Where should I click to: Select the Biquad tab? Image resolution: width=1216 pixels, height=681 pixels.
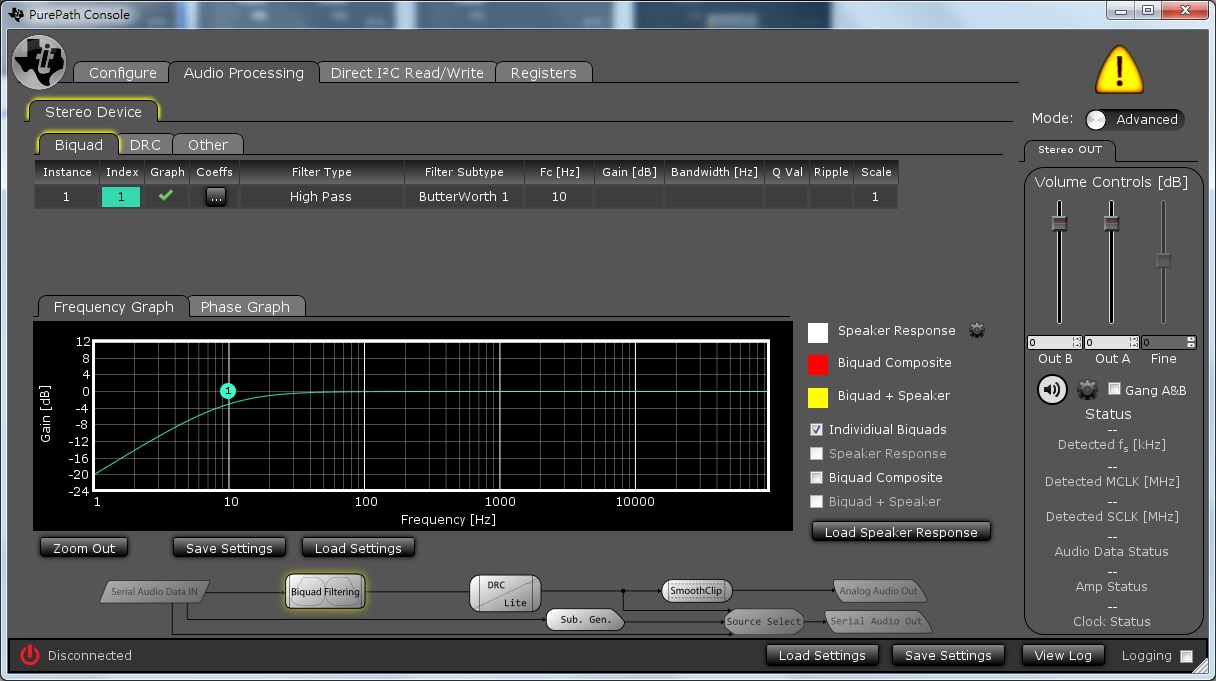(x=78, y=145)
